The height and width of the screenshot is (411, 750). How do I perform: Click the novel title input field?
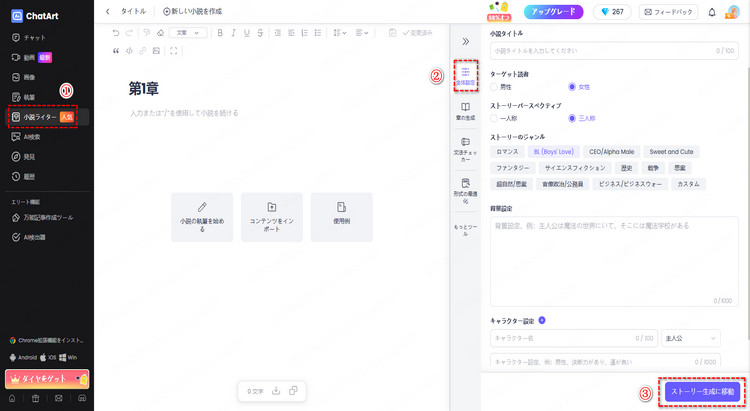(x=614, y=51)
